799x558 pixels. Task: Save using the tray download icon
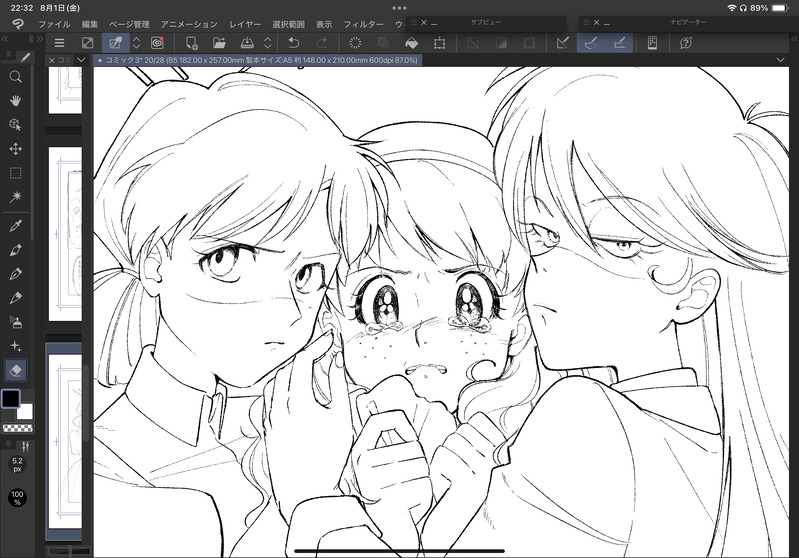pyautogui.click(x=247, y=43)
